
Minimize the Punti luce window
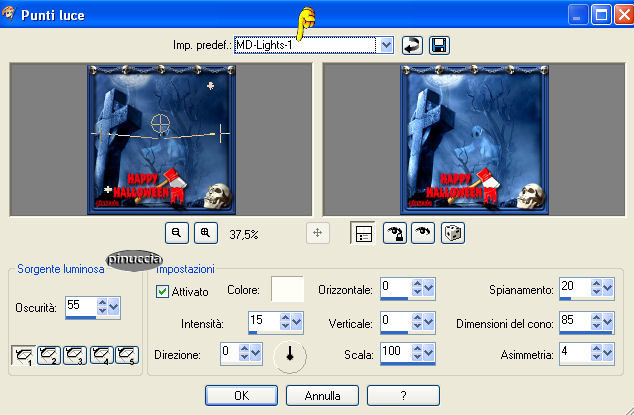[578, 15]
